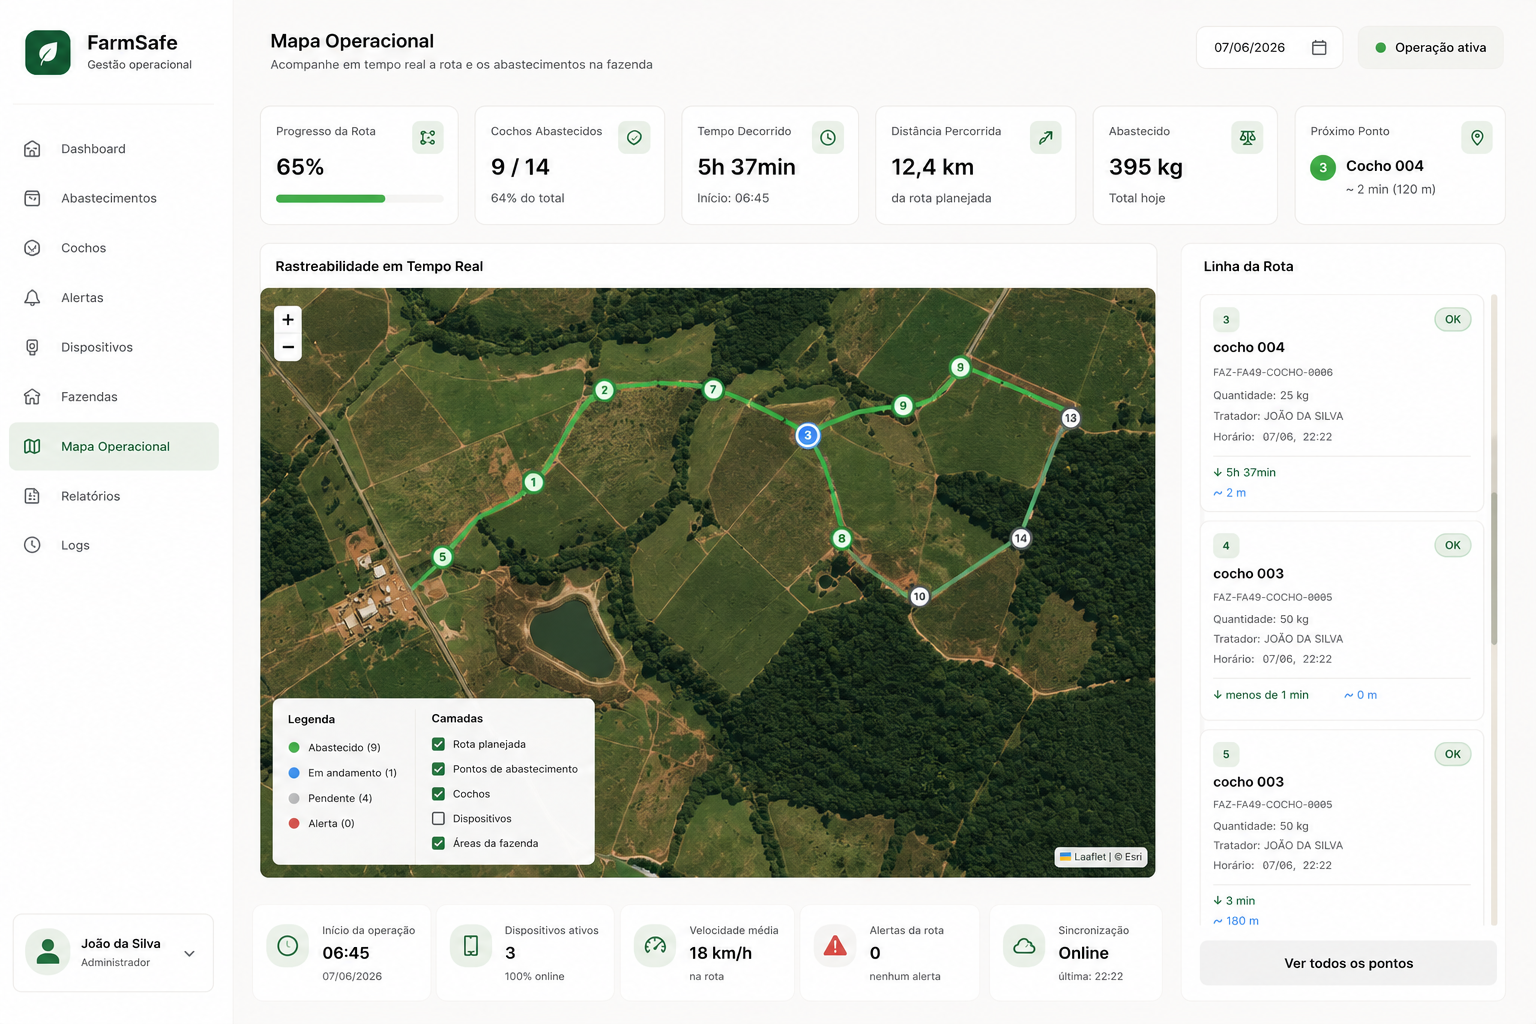Screen dimensions: 1536x1024
Task: Click João da Silva user avatar
Action: click(47, 952)
